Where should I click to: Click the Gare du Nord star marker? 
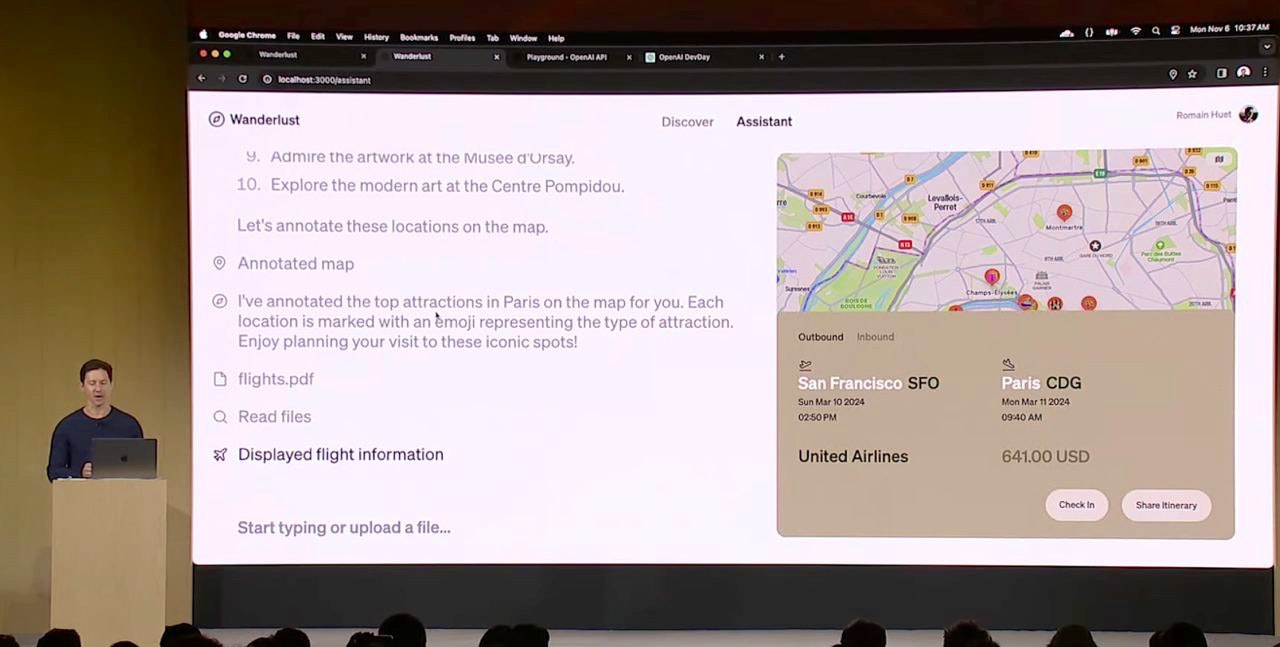[x=1095, y=246]
